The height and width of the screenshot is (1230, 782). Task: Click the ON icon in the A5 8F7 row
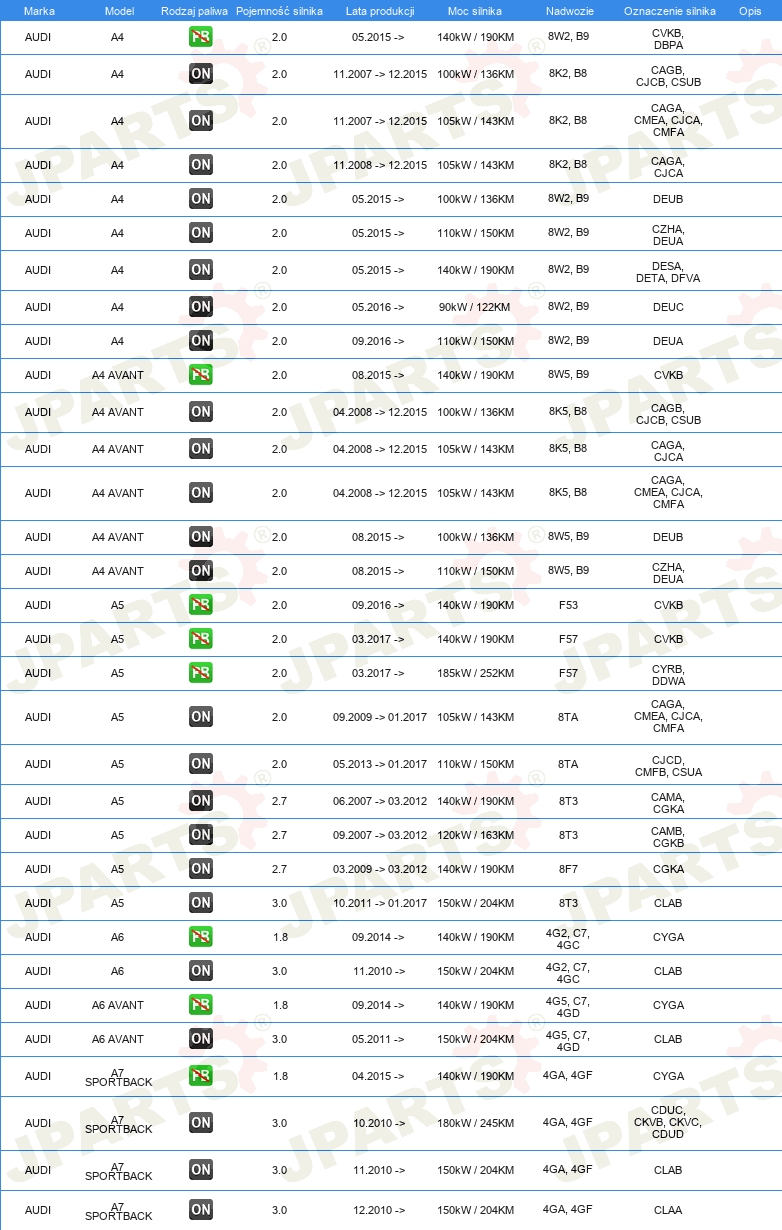[x=201, y=869]
